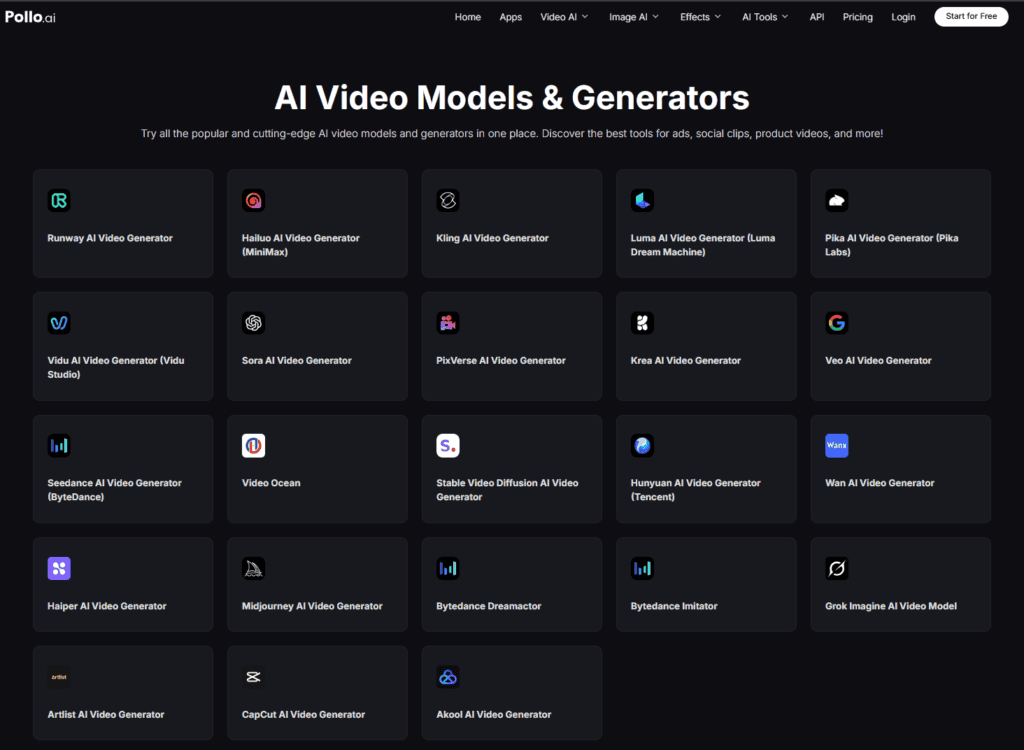Open Haiper AI Video Generator link
The width and height of the screenshot is (1024, 750).
tap(106, 606)
